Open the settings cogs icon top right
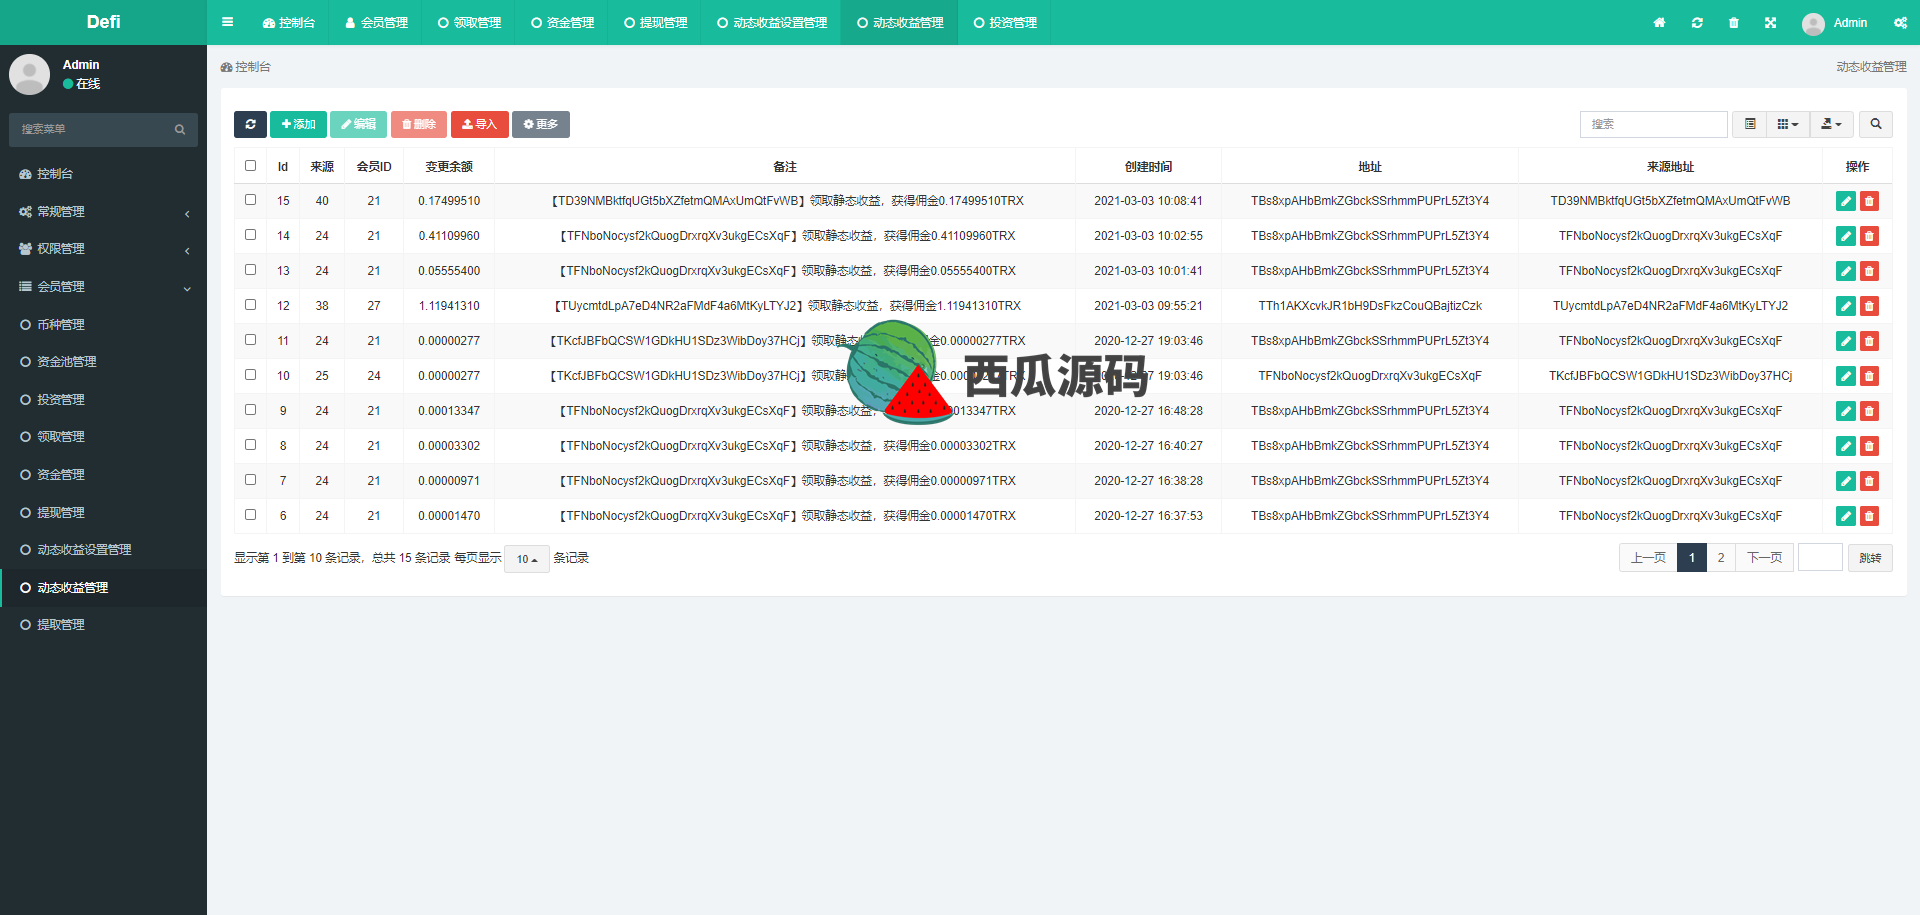This screenshot has height=915, width=1920. pos(1901,22)
